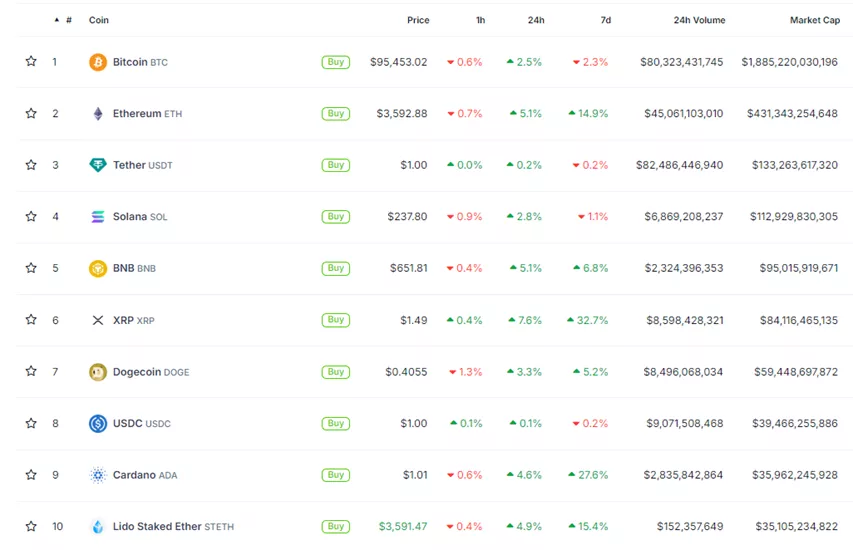Click the Cardano logo icon
Screen dimensions: 853x550
click(98, 475)
